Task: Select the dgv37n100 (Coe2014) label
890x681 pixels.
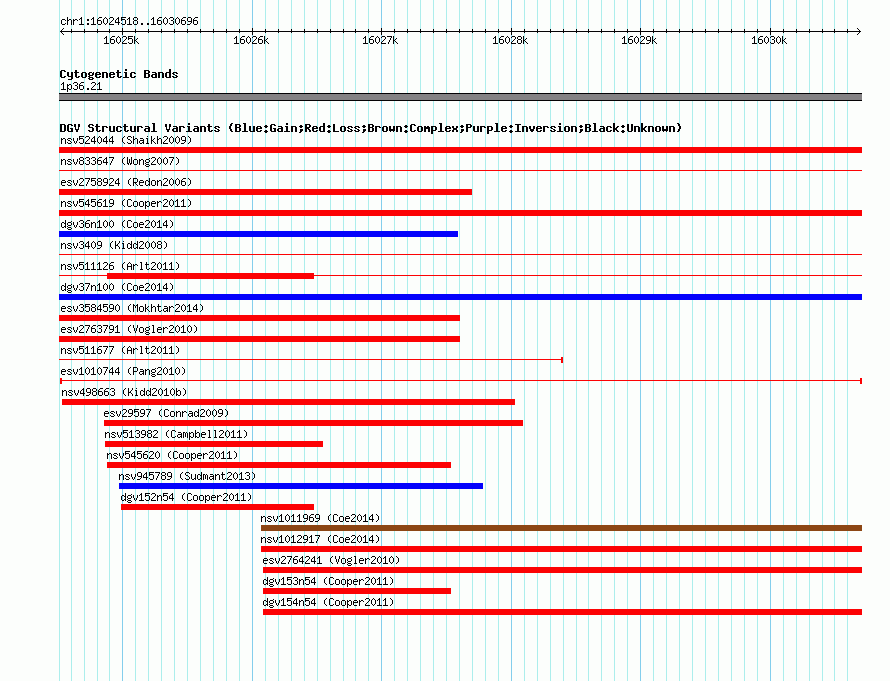Action: (117, 287)
